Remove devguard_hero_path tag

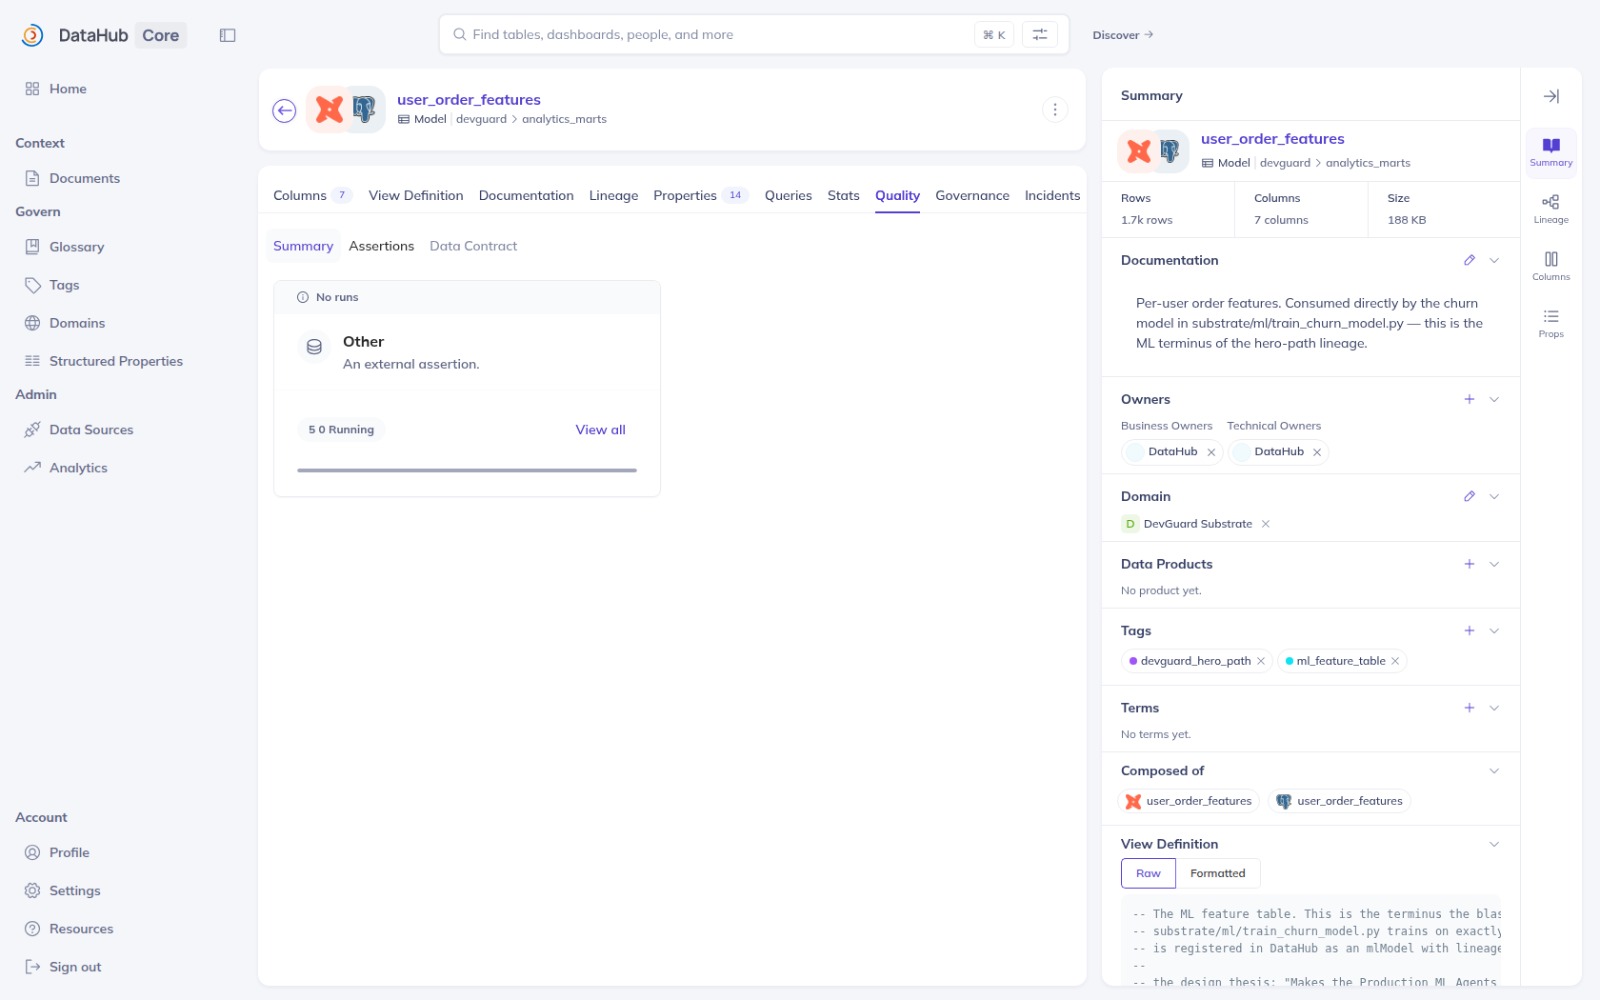[1261, 661]
